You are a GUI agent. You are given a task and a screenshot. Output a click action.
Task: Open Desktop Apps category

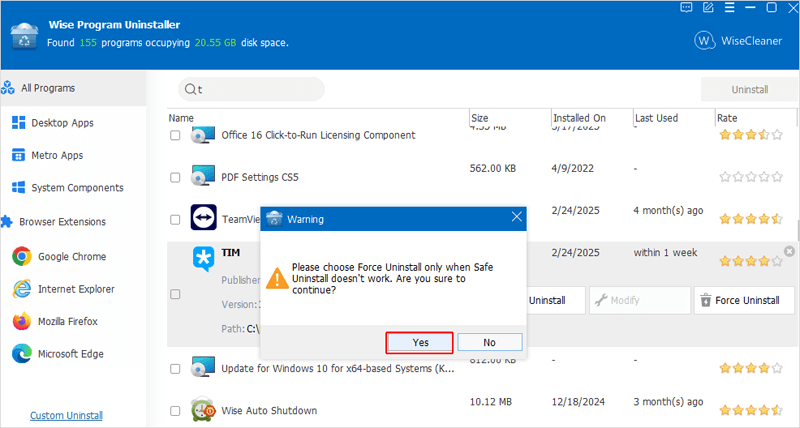(62, 123)
